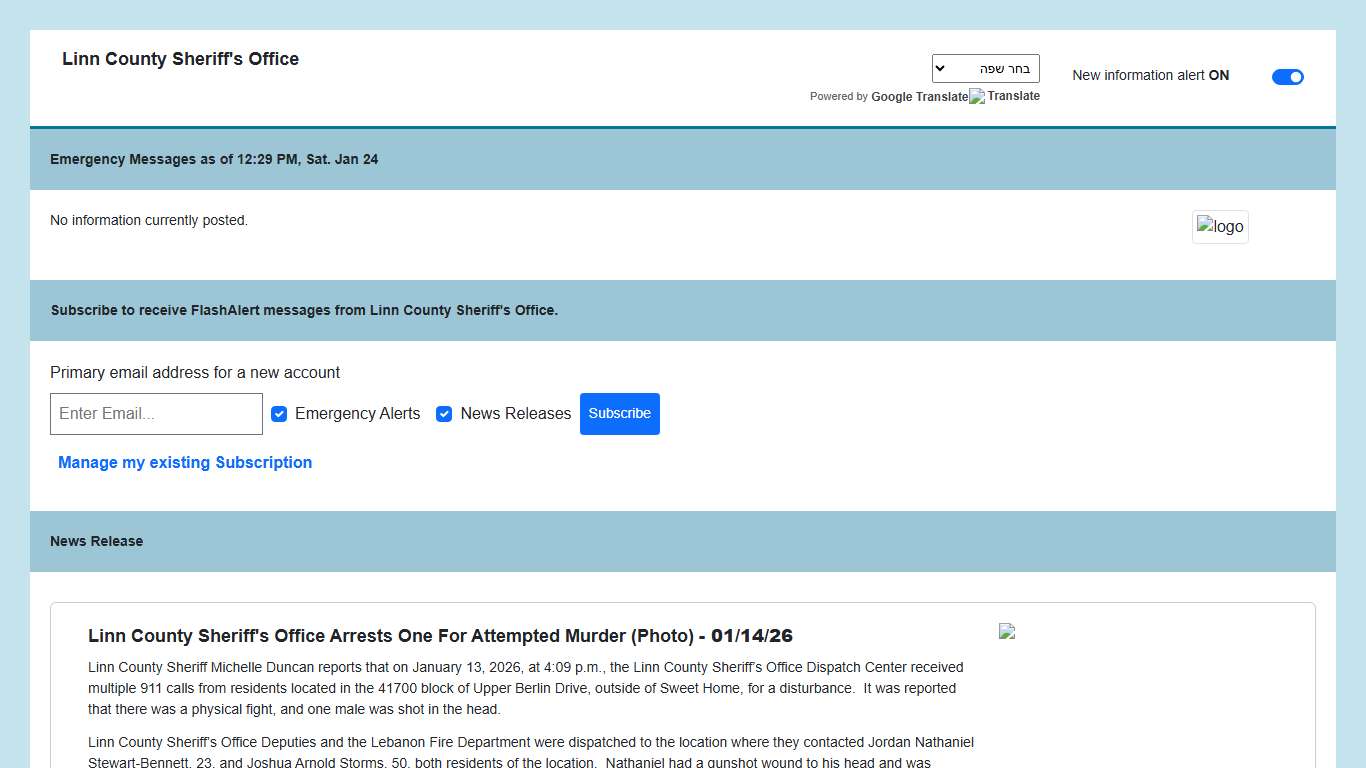The width and height of the screenshot is (1366, 768).
Task: Click the 'No information currently posted' text
Action: [149, 220]
